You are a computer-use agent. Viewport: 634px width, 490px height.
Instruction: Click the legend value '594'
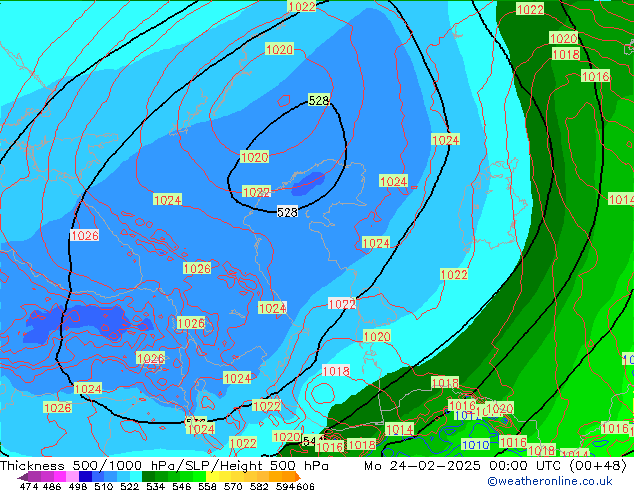(285, 486)
